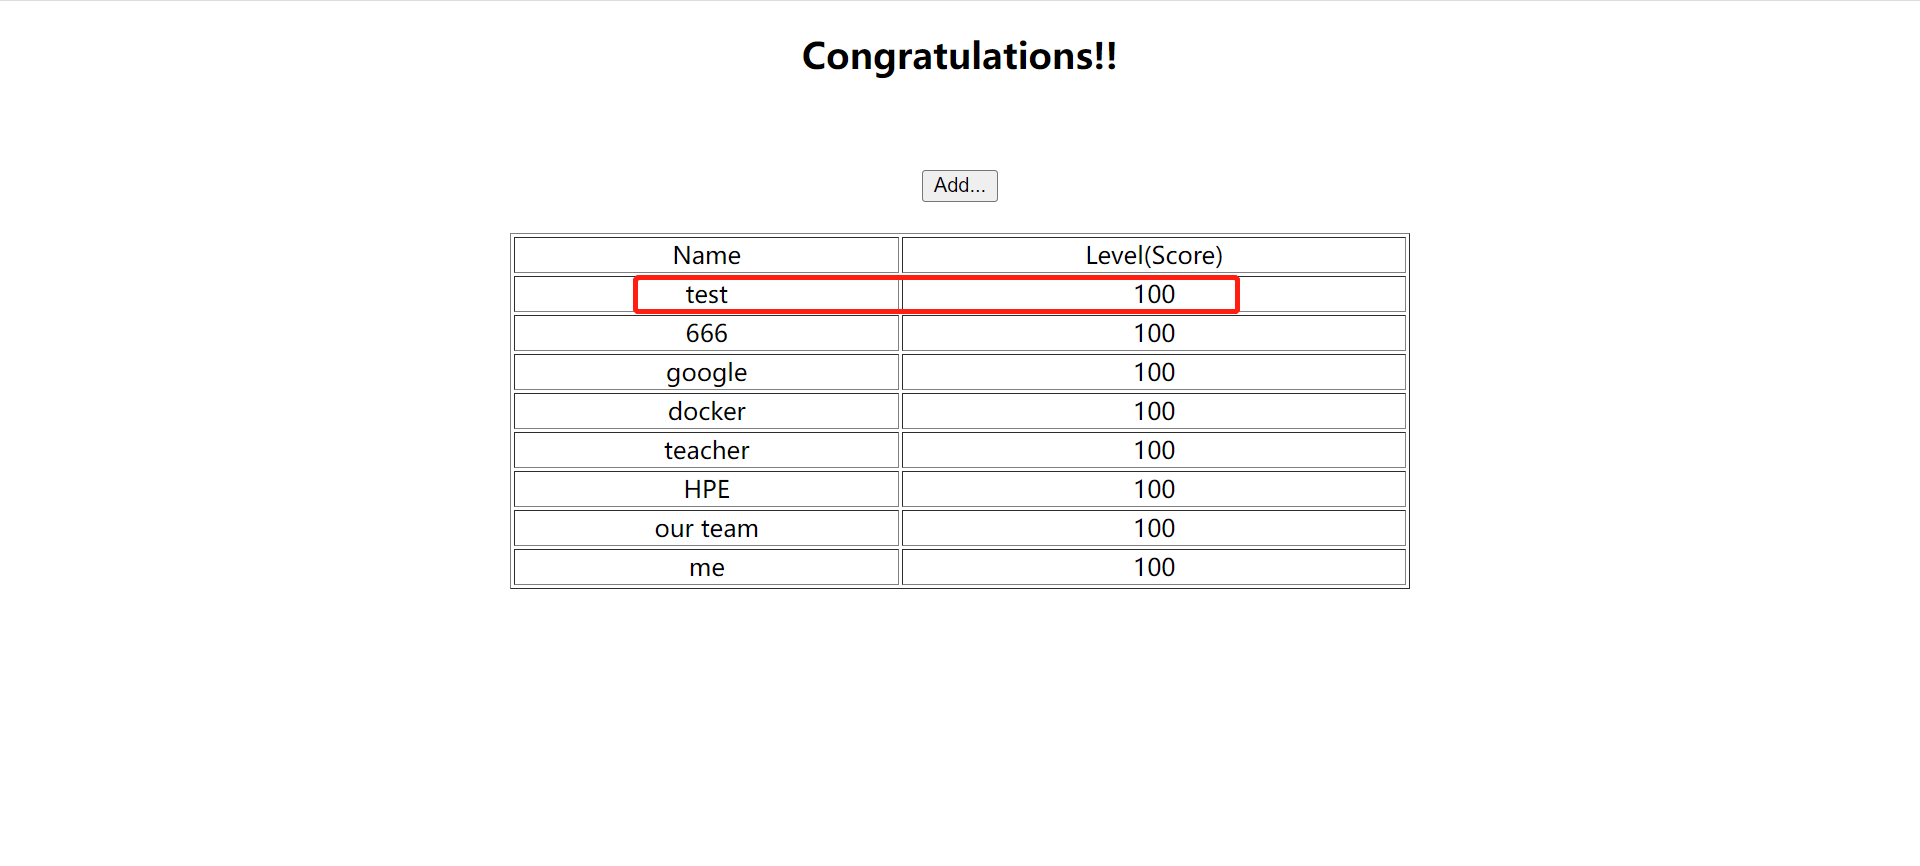
Task: Click the teacher name cell
Action: tap(706, 450)
